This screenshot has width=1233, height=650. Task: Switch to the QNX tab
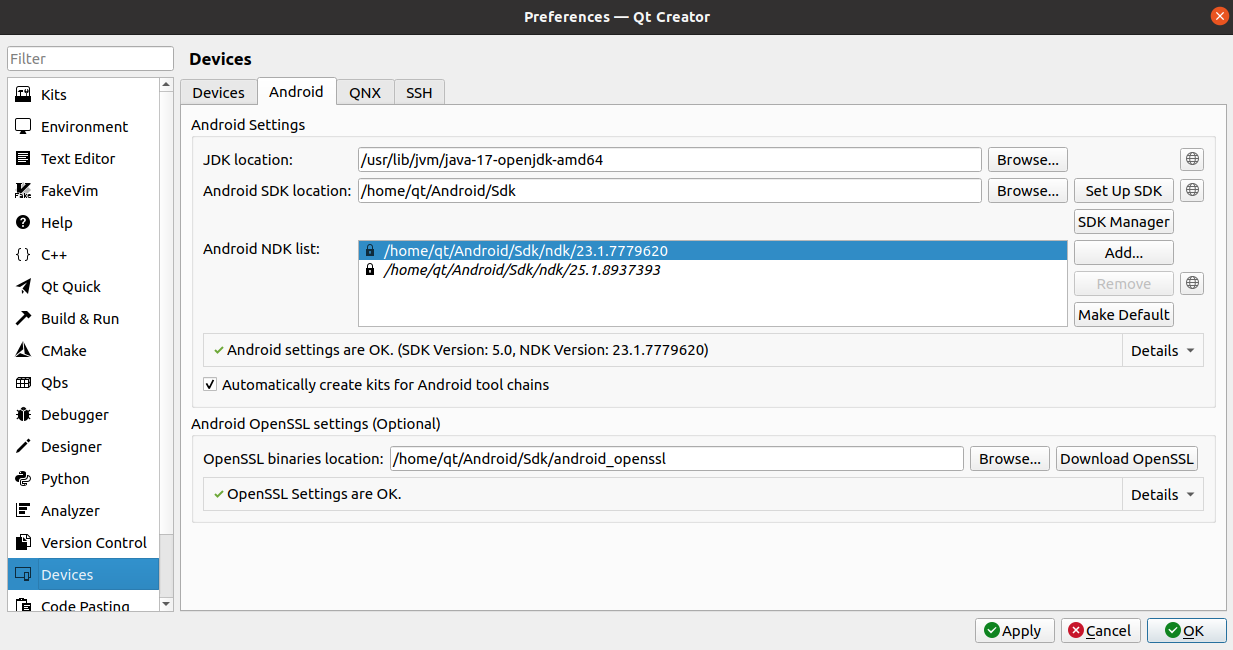(x=365, y=92)
